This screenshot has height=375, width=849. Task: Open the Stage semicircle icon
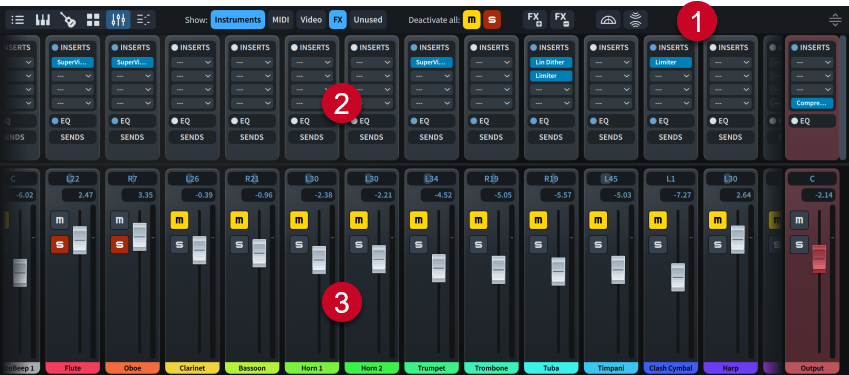click(x=608, y=20)
